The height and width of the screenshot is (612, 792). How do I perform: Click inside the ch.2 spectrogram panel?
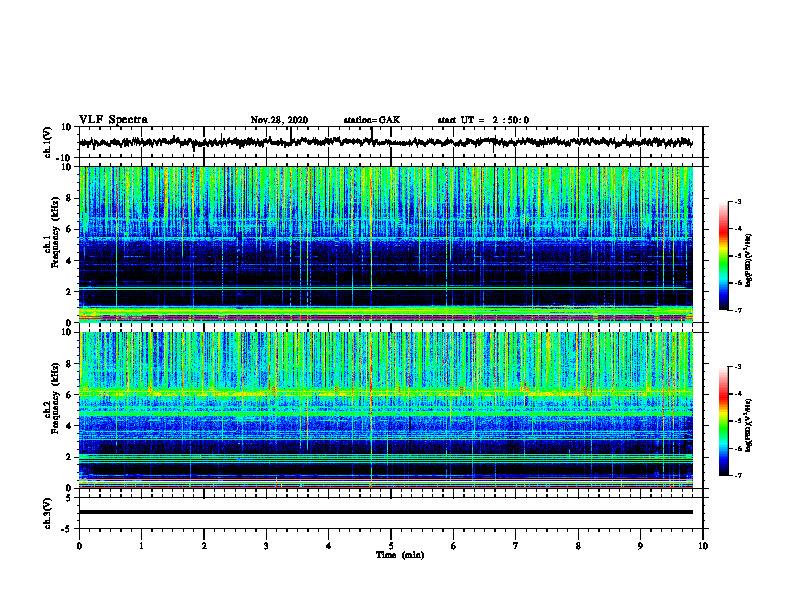pyautogui.click(x=386, y=410)
